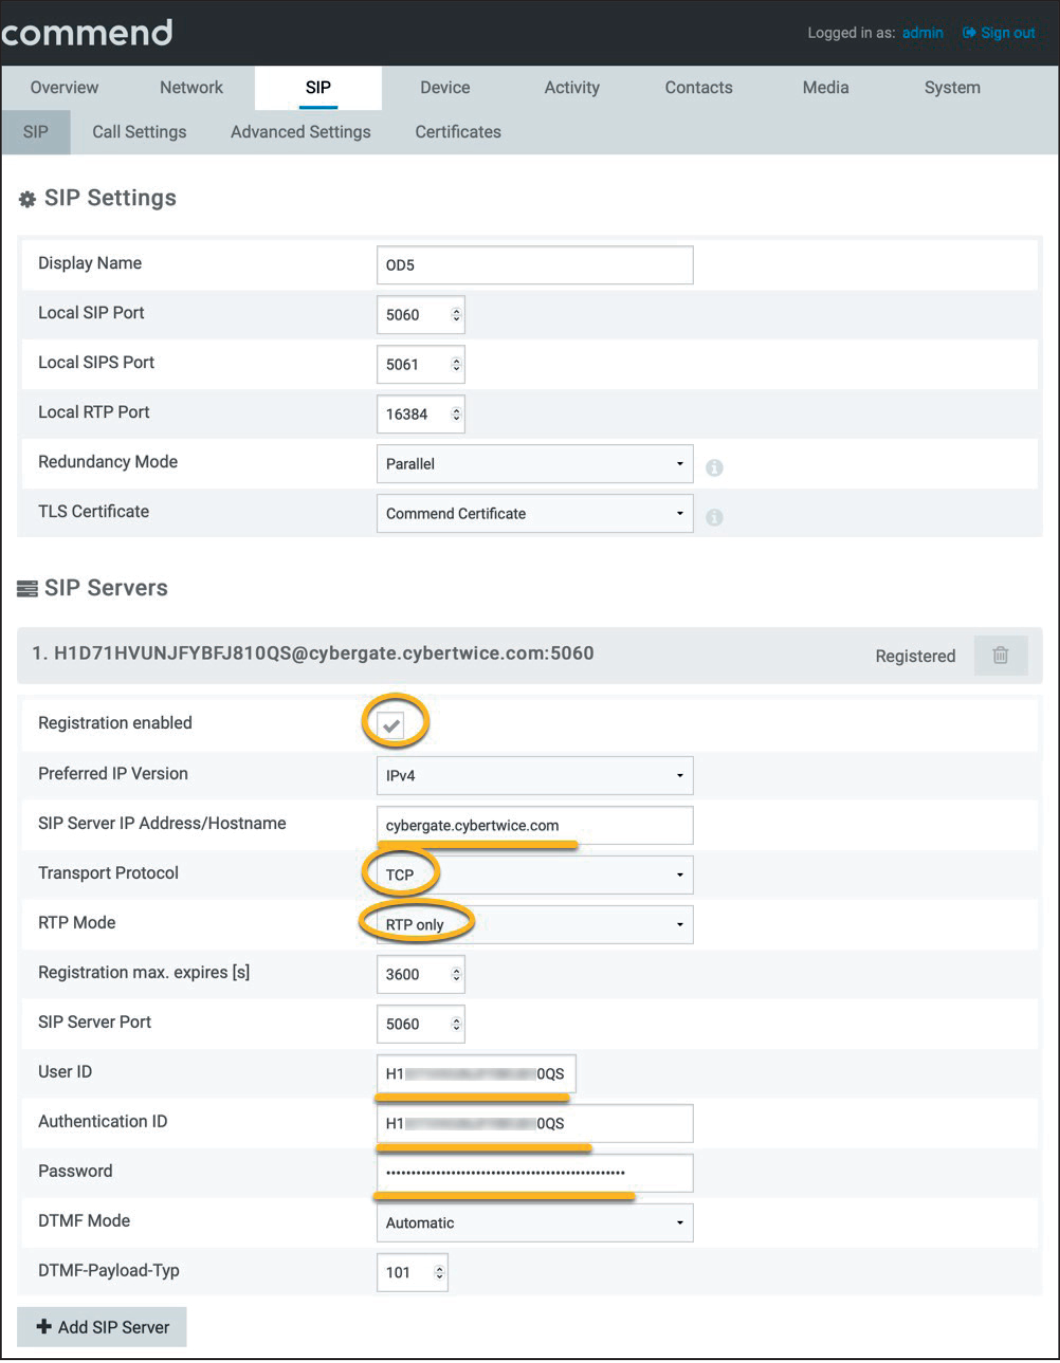
Task: Expand the Transport Protocol dropdown
Action: pyautogui.click(x=534, y=875)
